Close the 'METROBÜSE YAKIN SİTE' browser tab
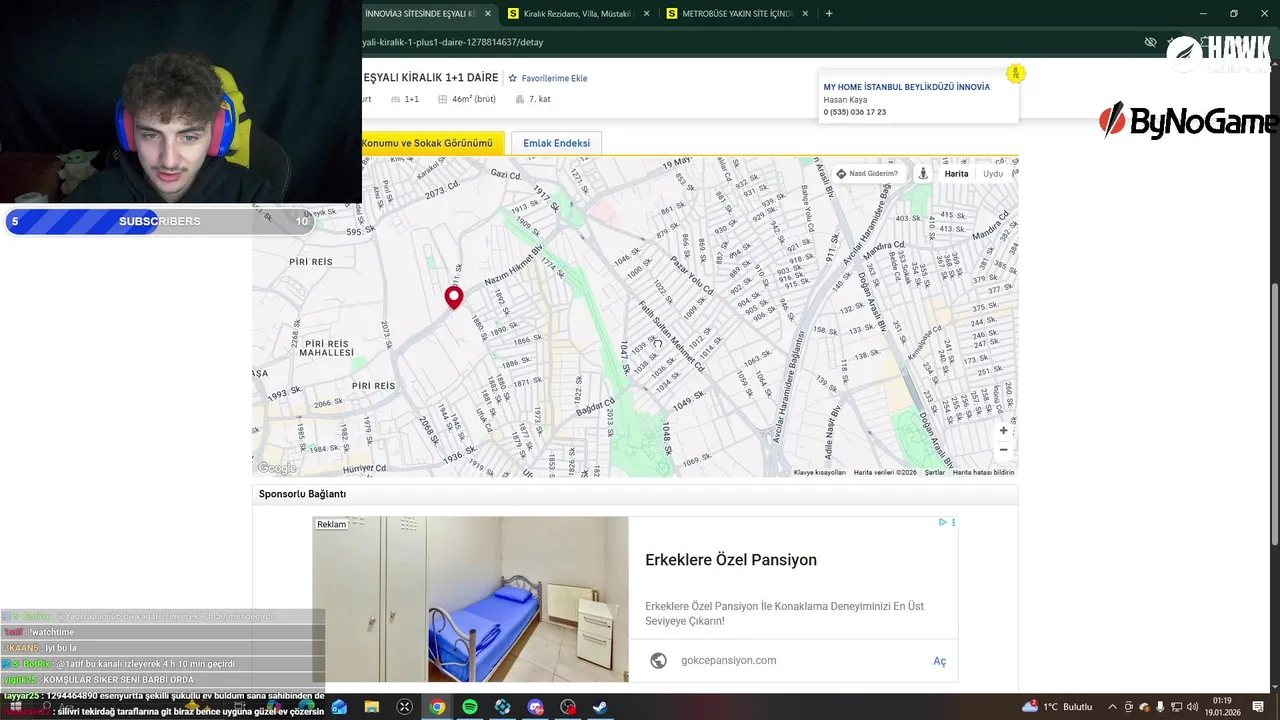The width and height of the screenshot is (1280, 720). 805,14
